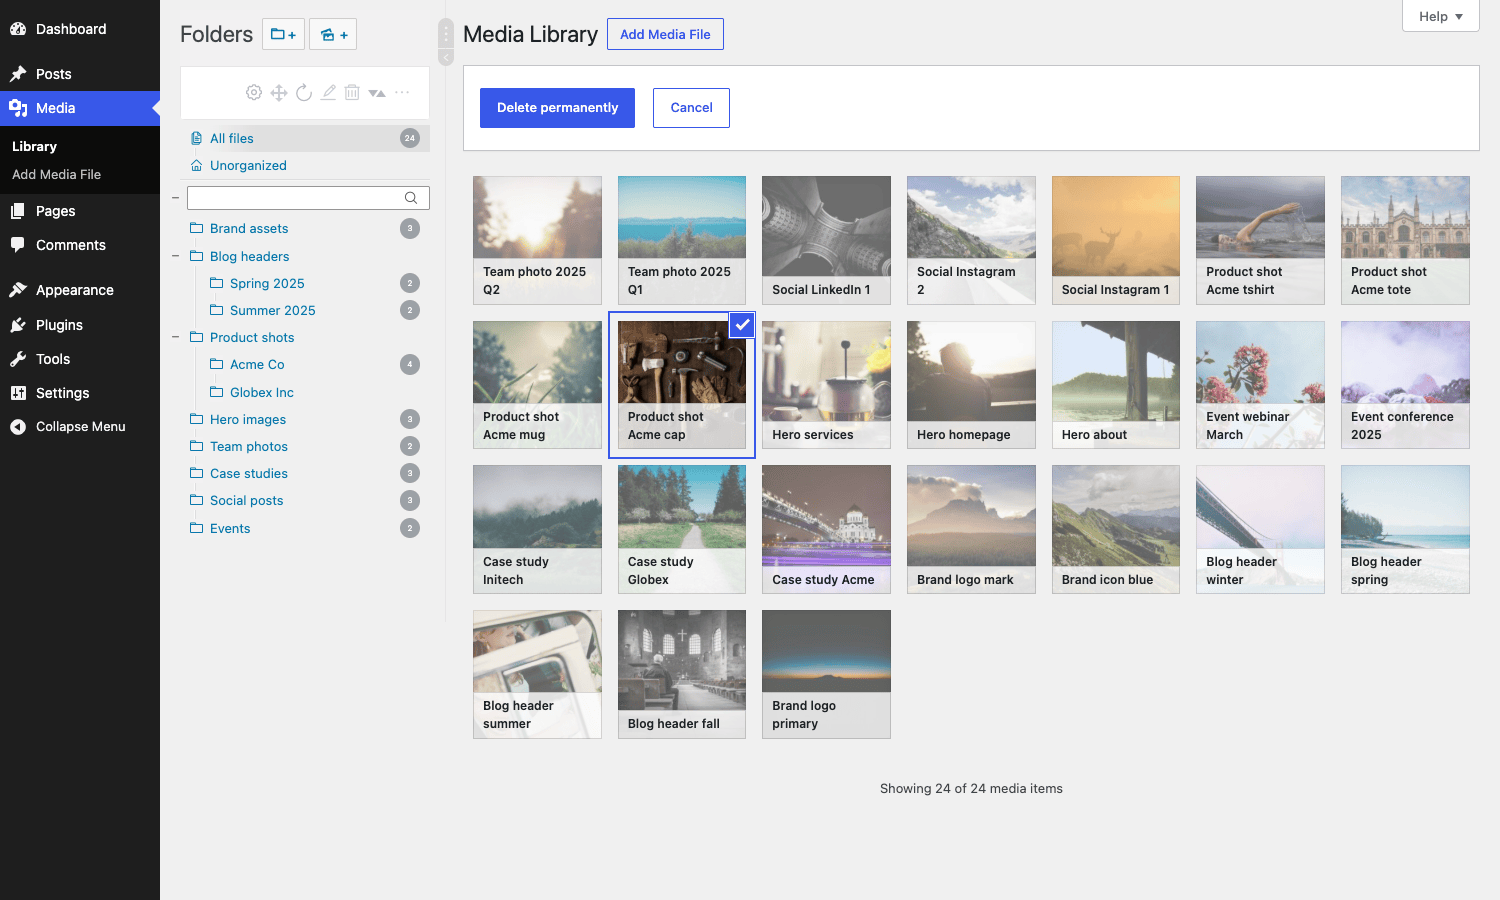The image size is (1500, 900).
Task: Select Hero services thumbnail
Action: [826, 385]
